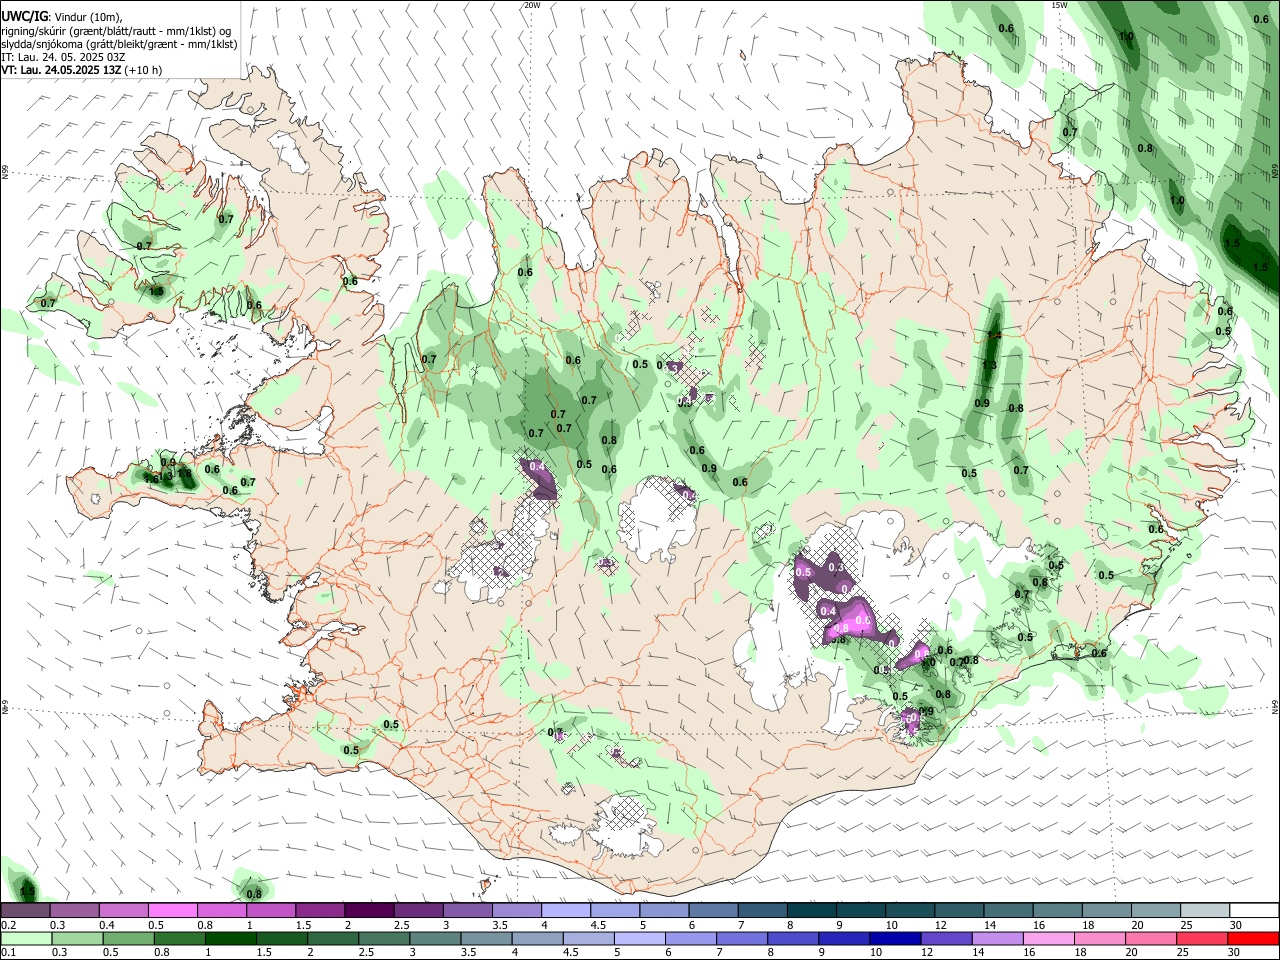Pick the upper legend white 30 swatch
Screen dimensions: 1280x960
1254,910
